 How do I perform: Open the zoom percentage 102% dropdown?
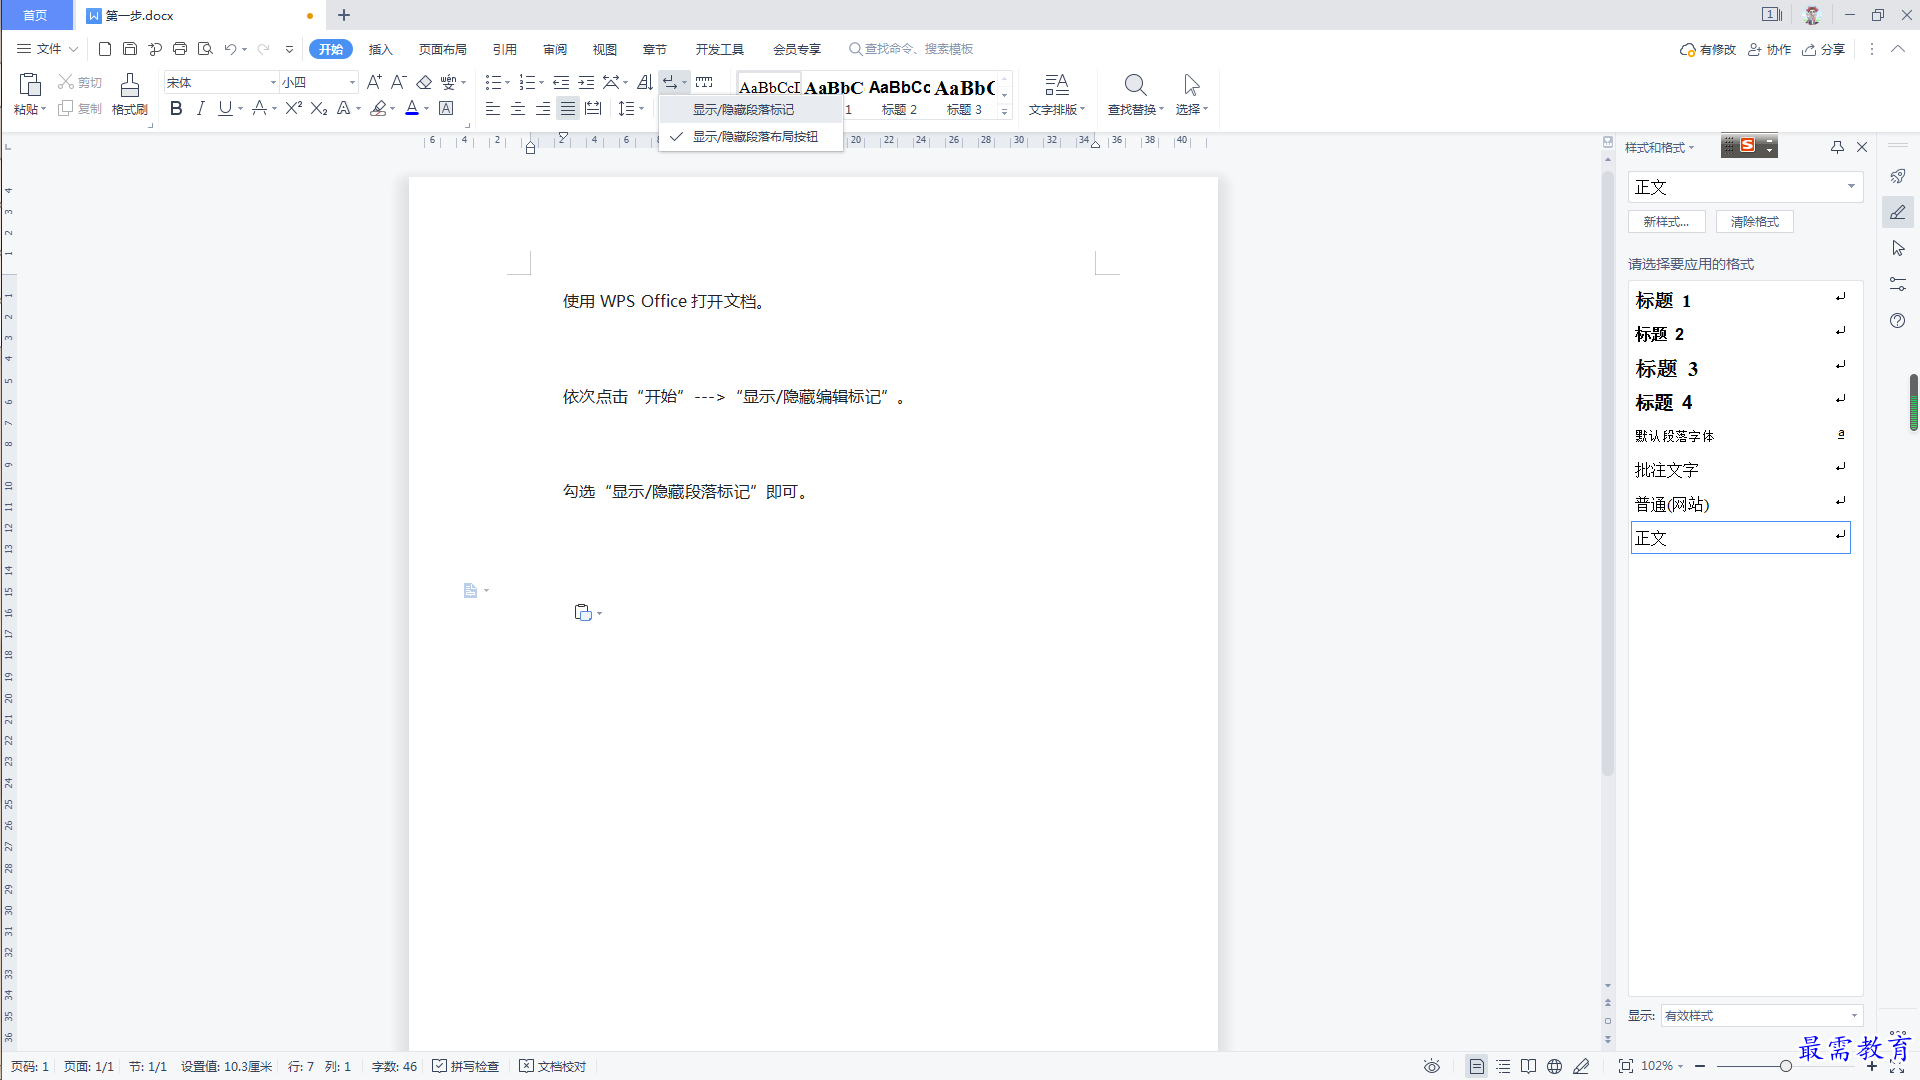[1662, 1066]
